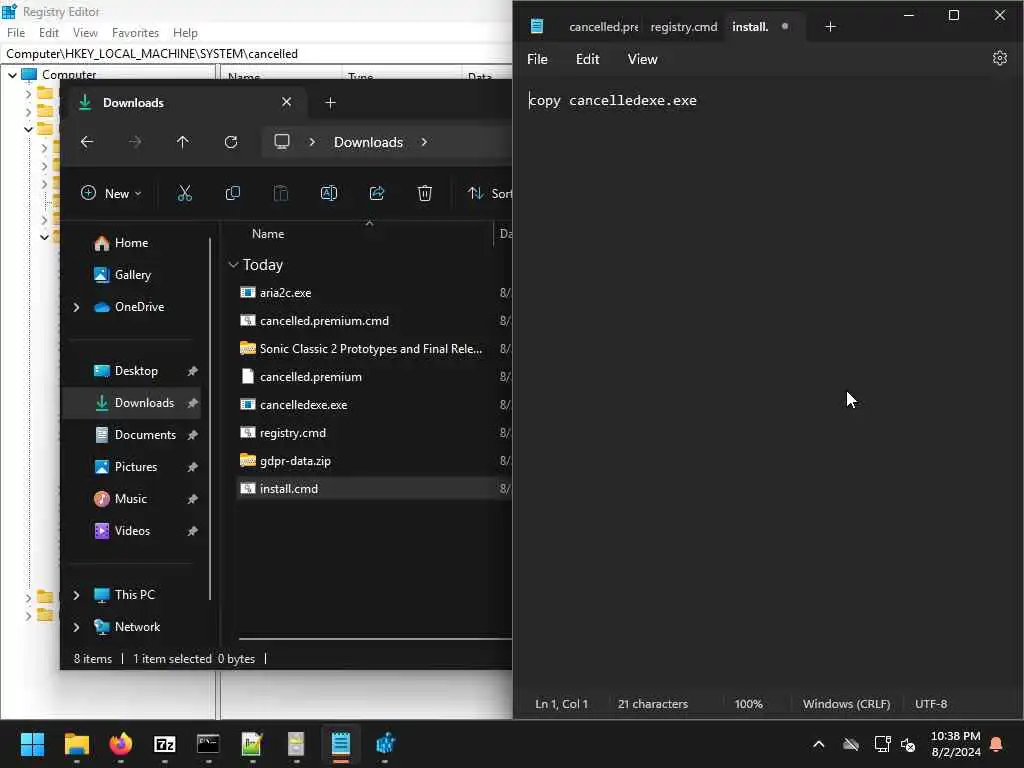Open Notepad File menu
This screenshot has width=1024, height=768.
pos(537,59)
